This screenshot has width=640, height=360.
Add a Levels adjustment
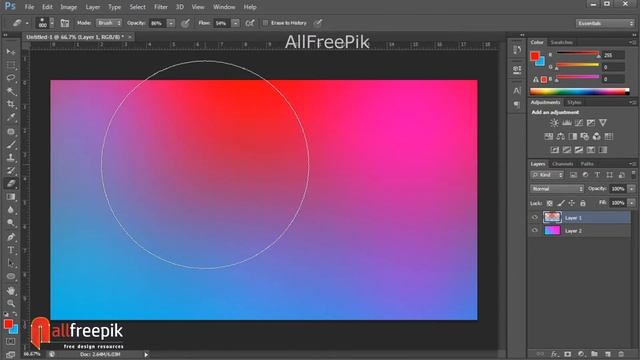click(567, 123)
